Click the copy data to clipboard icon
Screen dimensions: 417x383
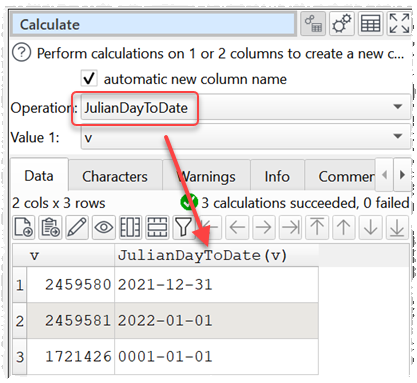[50, 227]
